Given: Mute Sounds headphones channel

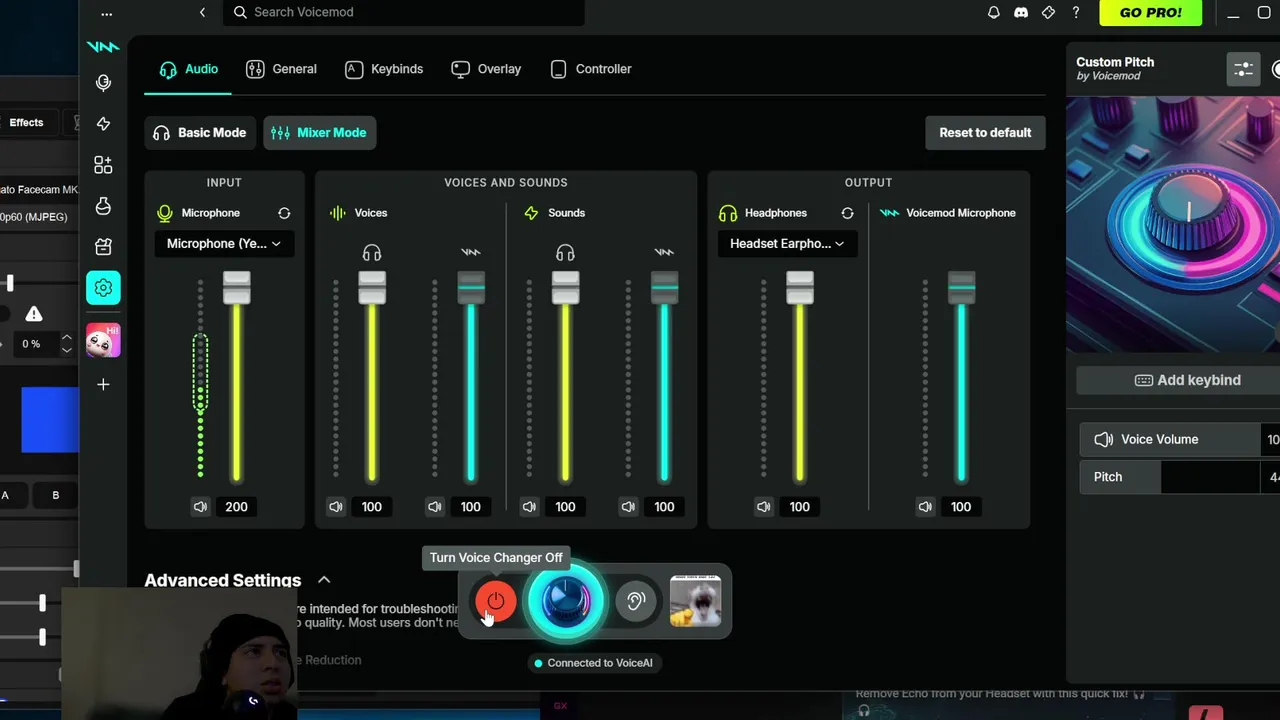Looking at the screenshot, I should 529,507.
